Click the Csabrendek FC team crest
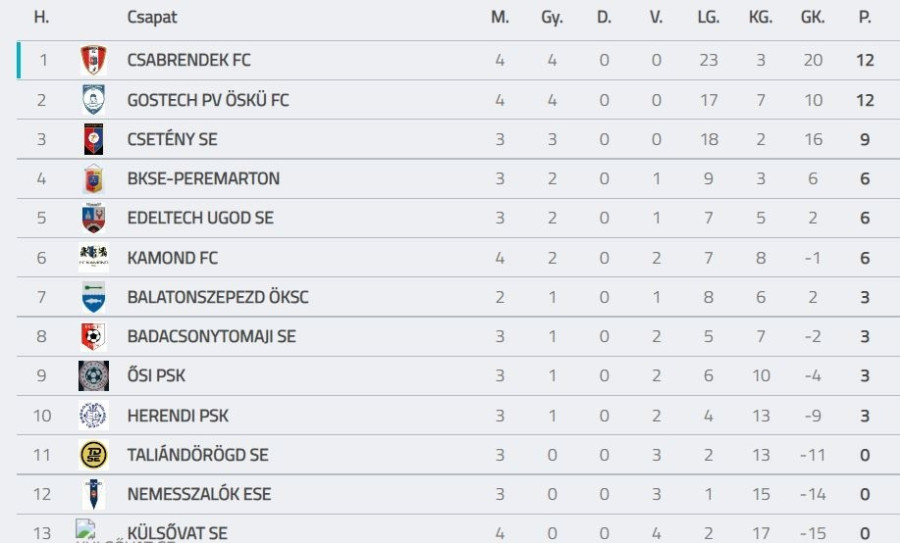 [x=93, y=61]
